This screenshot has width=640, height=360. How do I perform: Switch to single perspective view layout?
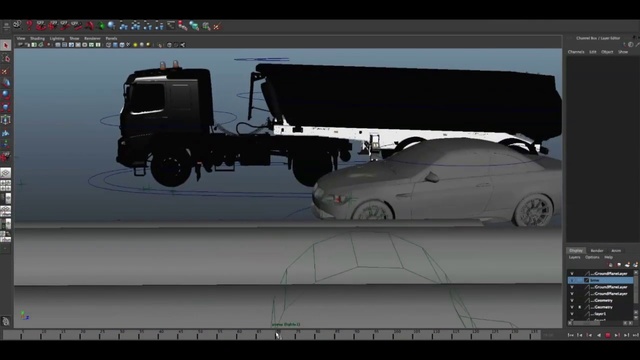pyautogui.click(x=6, y=173)
